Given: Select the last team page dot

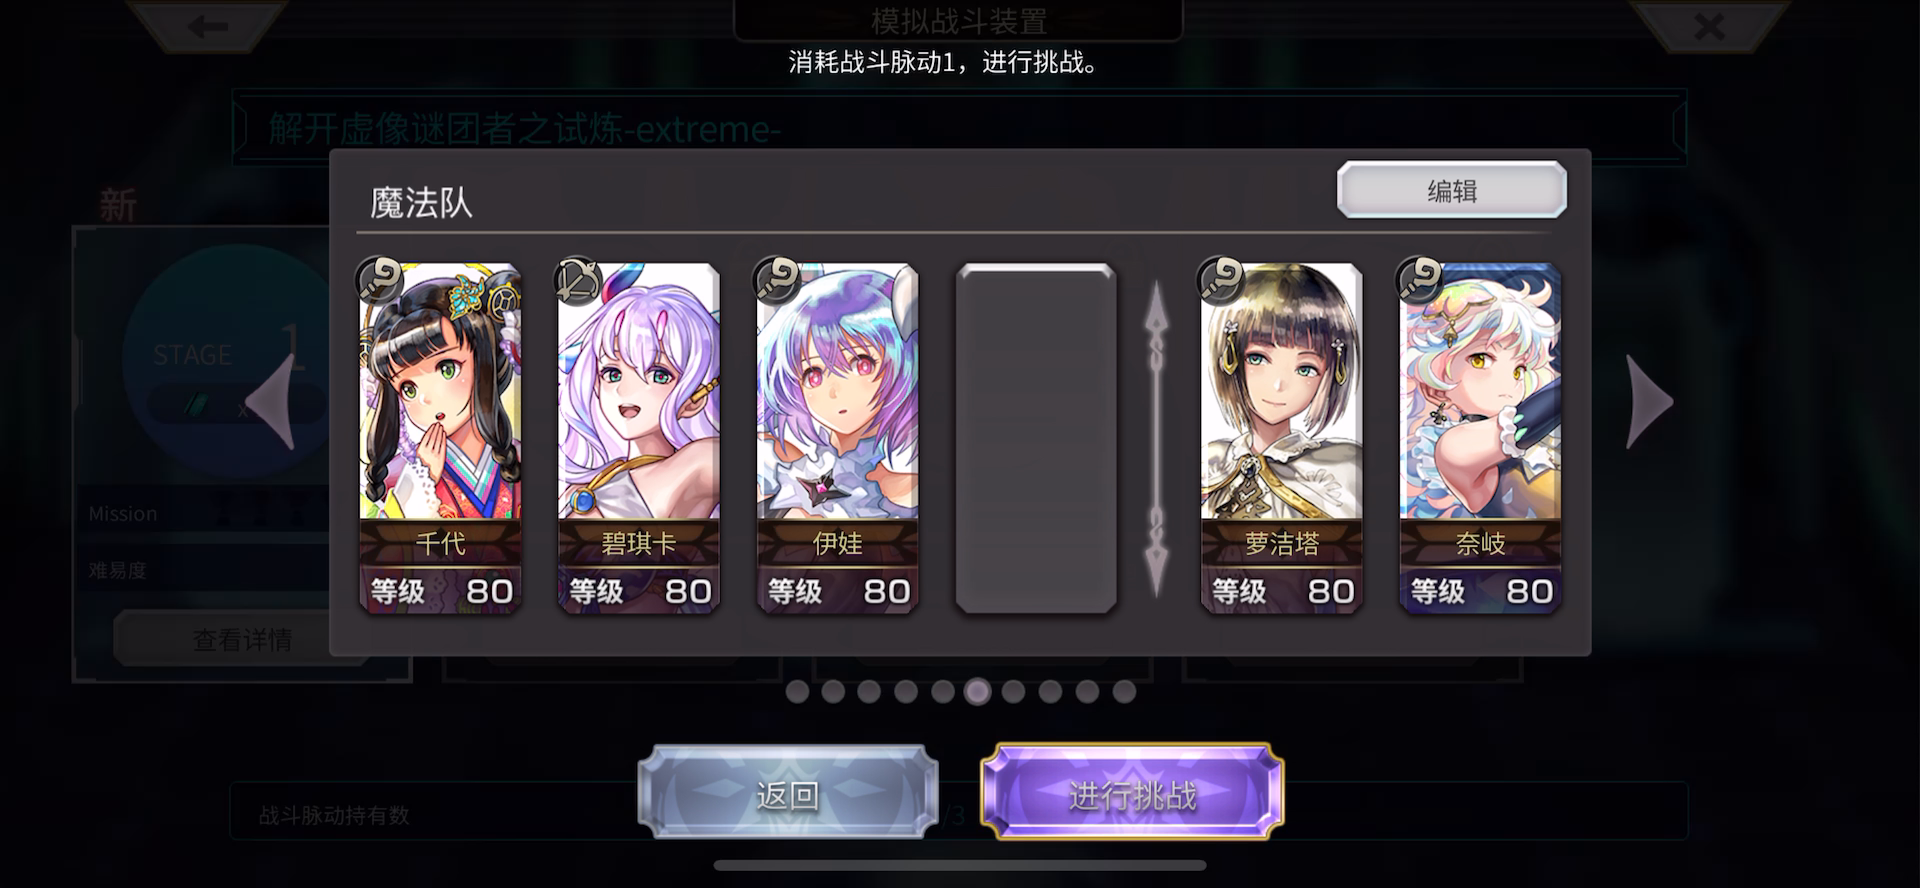Looking at the screenshot, I should (x=1124, y=691).
